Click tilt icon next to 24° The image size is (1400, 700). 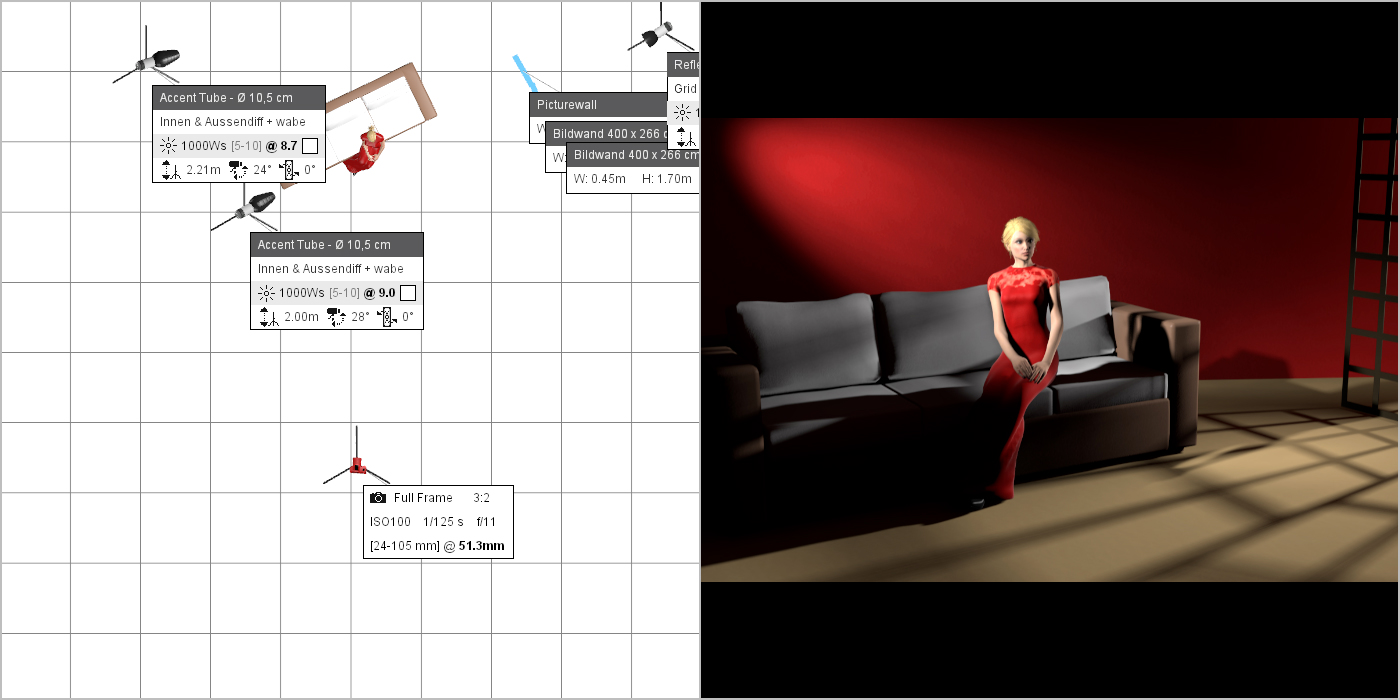(x=238, y=170)
